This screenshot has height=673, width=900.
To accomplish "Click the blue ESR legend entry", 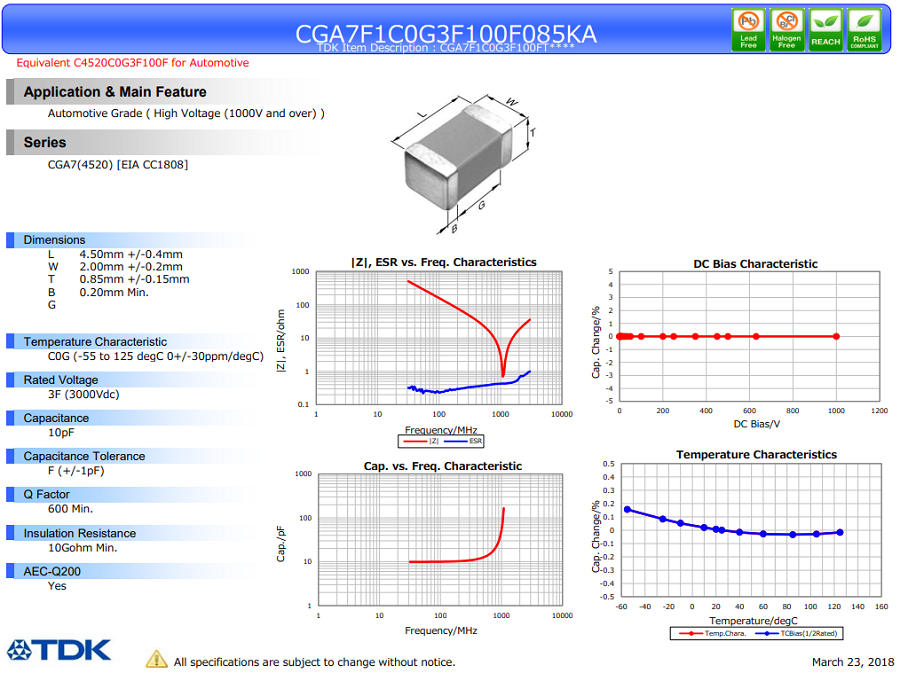I will click(463, 441).
